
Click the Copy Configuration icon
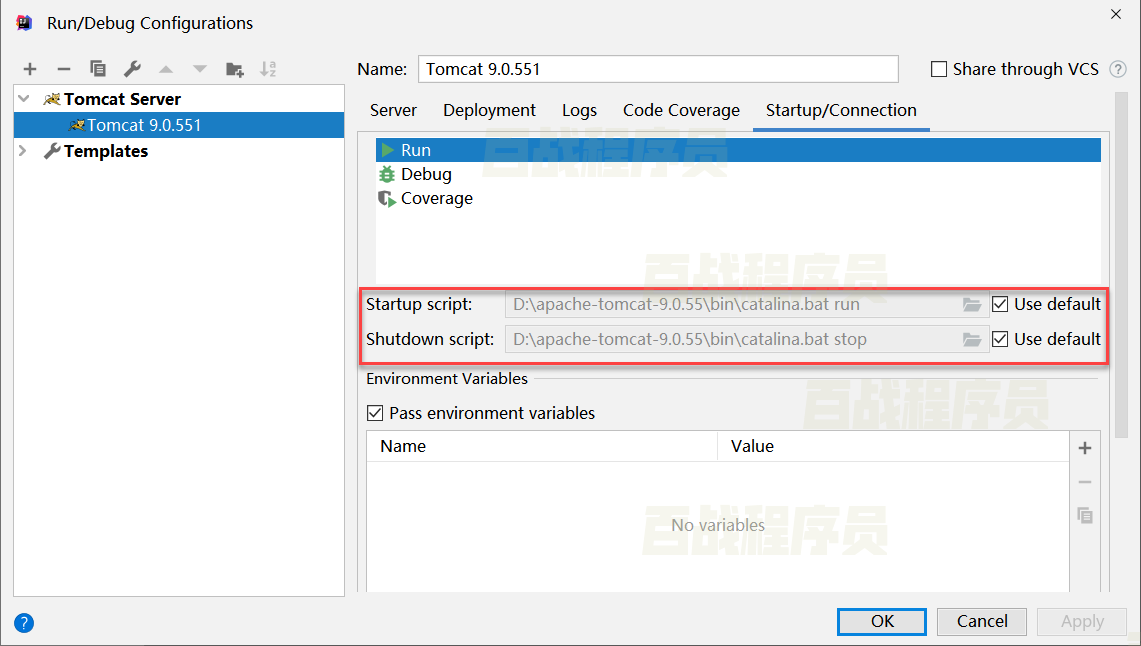coord(98,69)
